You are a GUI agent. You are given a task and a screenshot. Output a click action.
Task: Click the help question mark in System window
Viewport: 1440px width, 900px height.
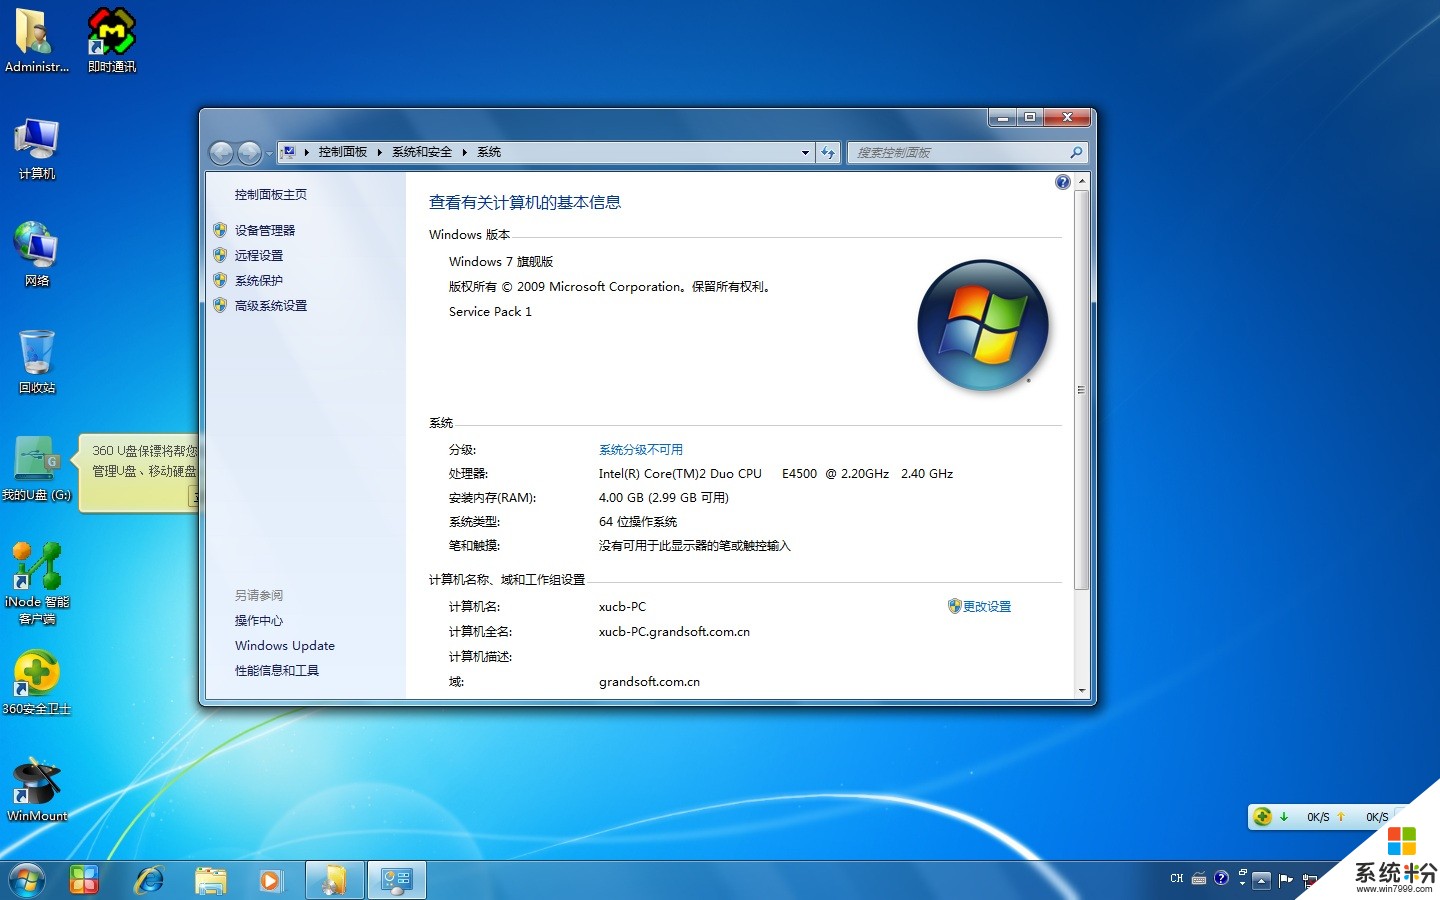[1062, 182]
